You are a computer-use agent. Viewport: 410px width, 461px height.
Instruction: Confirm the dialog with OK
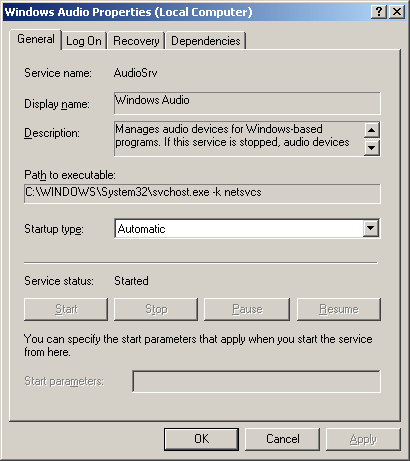pos(201,439)
